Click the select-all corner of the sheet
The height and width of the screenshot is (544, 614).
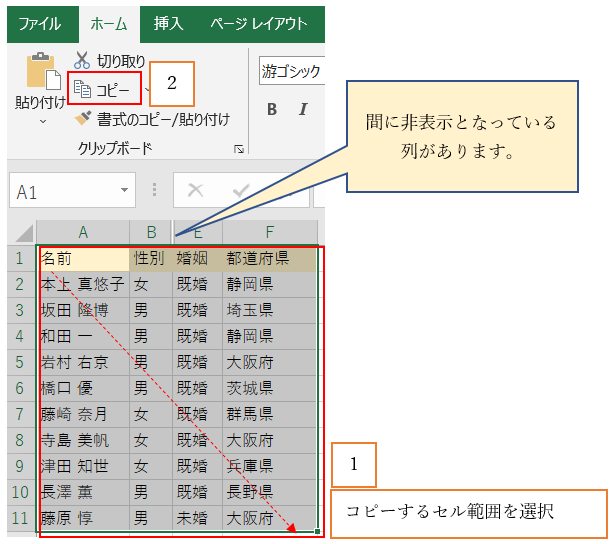[x=23, y=232]
